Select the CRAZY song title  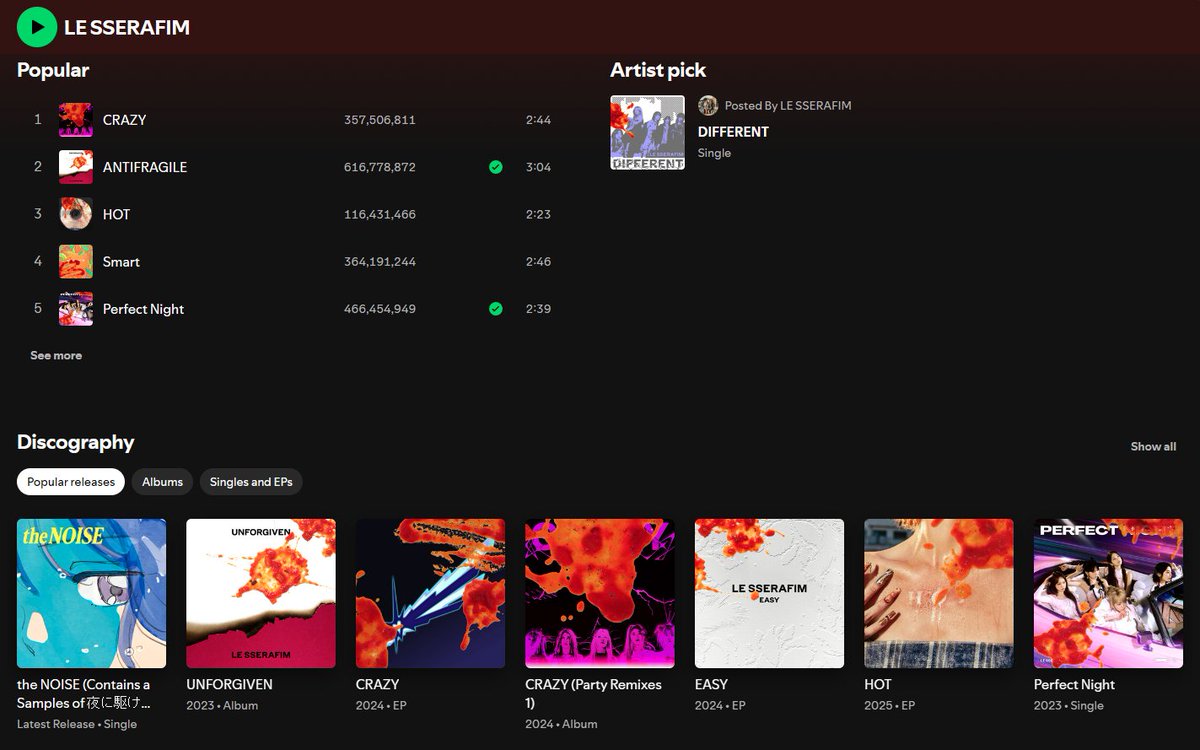124,120
